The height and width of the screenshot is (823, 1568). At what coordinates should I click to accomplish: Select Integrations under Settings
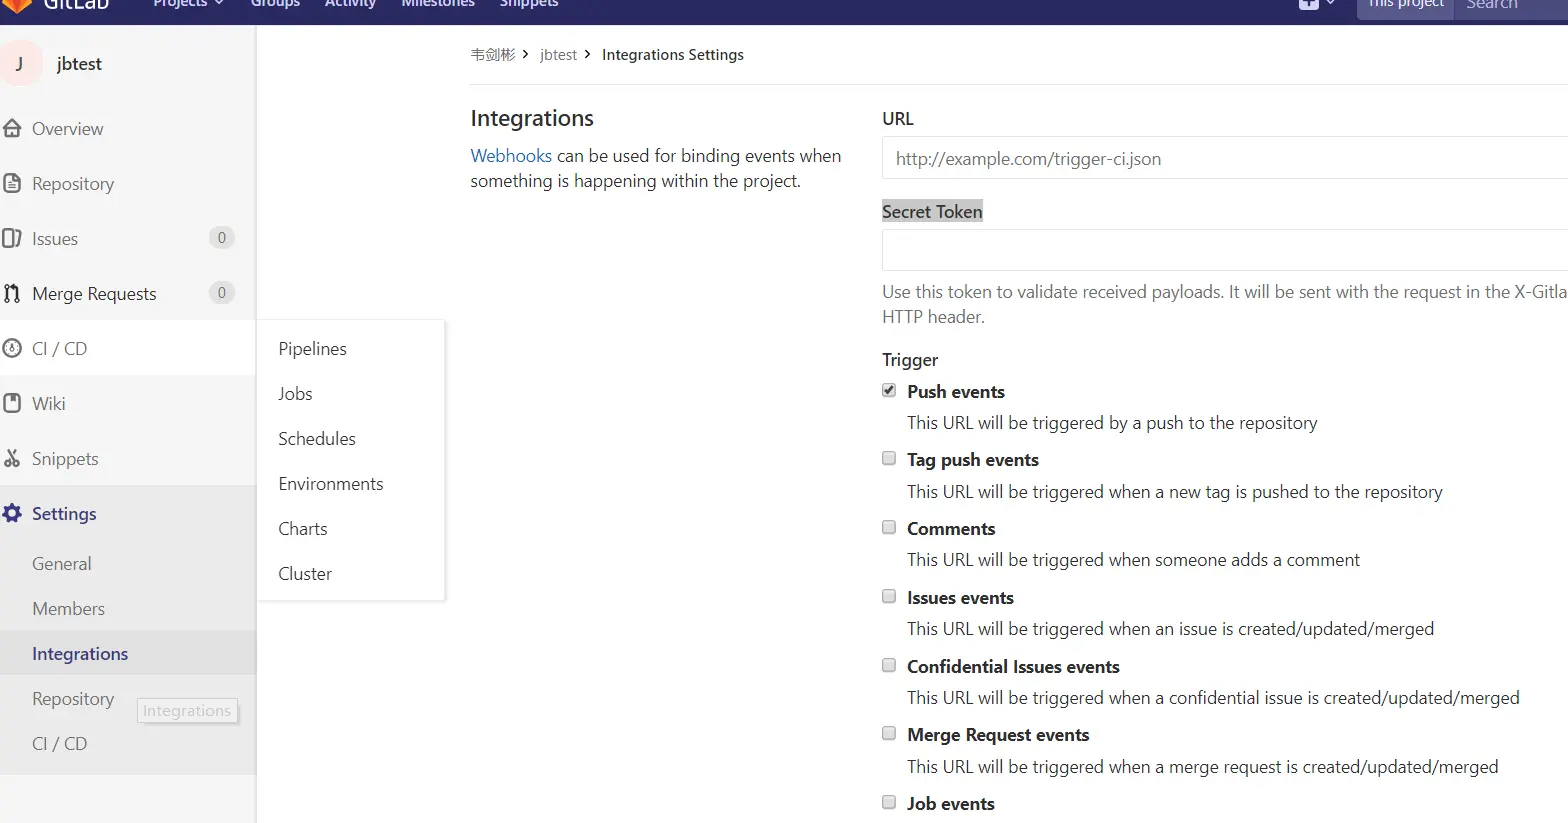[80, 654]
